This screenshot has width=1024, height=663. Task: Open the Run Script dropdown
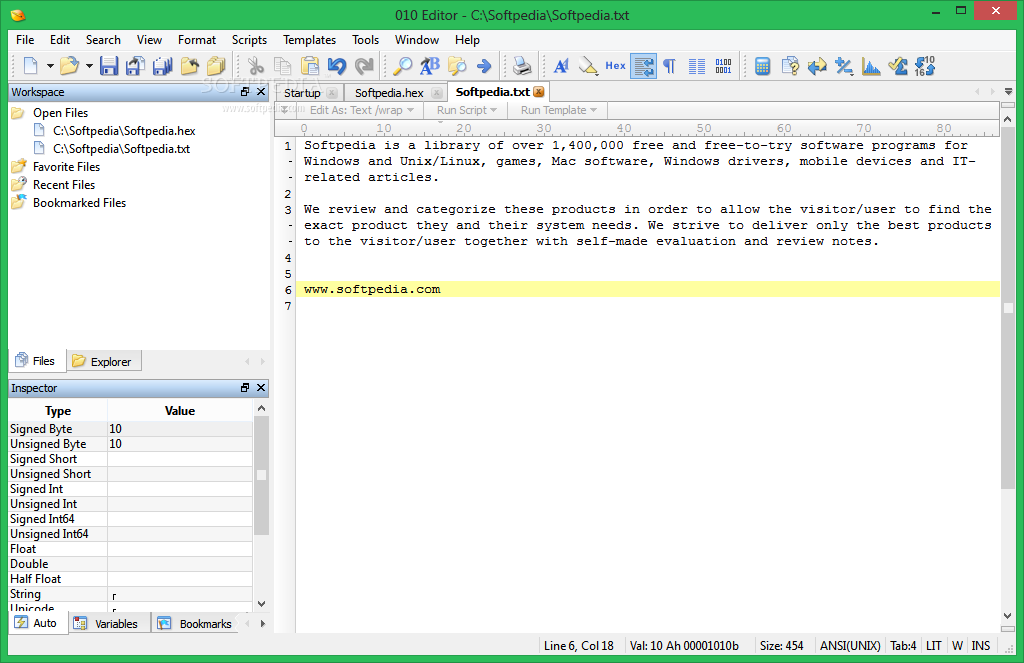(x=467, y=110)
